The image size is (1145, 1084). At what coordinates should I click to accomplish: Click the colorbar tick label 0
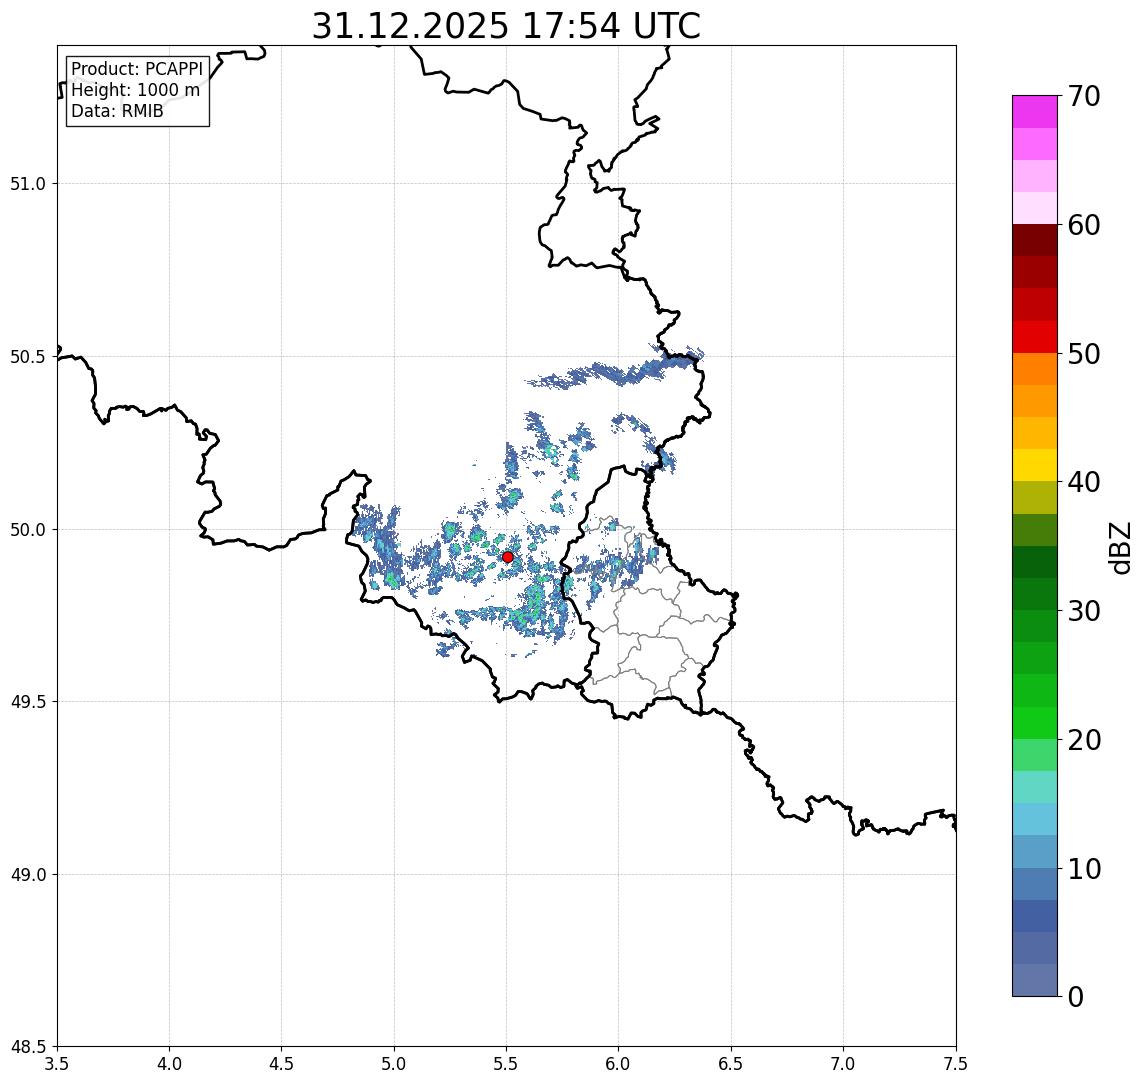(1076, 996)
